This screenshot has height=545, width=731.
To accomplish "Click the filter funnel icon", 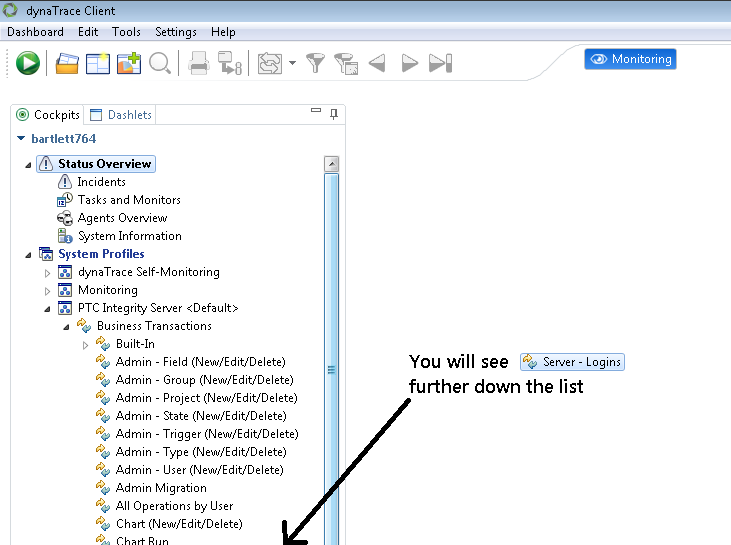I will coord(315,63).
